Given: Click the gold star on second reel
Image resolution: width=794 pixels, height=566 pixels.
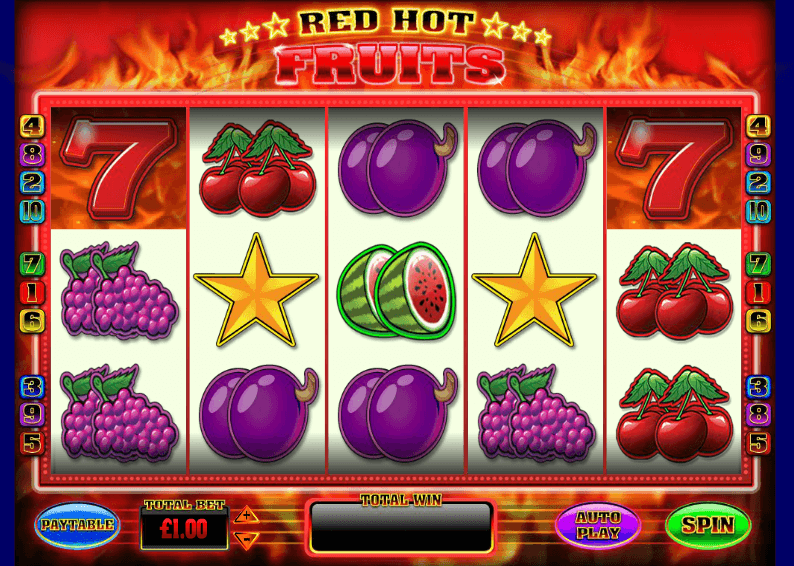Looking at the screenshot, I should (x=256, y=291).
